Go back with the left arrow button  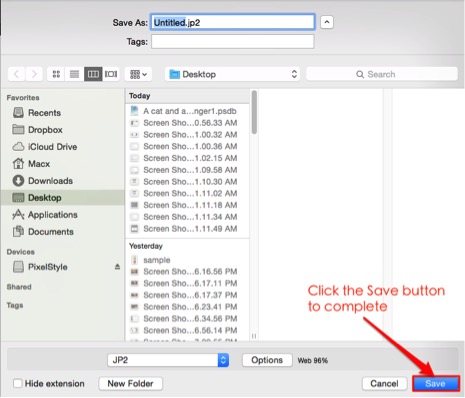click(x=16, y=74)
